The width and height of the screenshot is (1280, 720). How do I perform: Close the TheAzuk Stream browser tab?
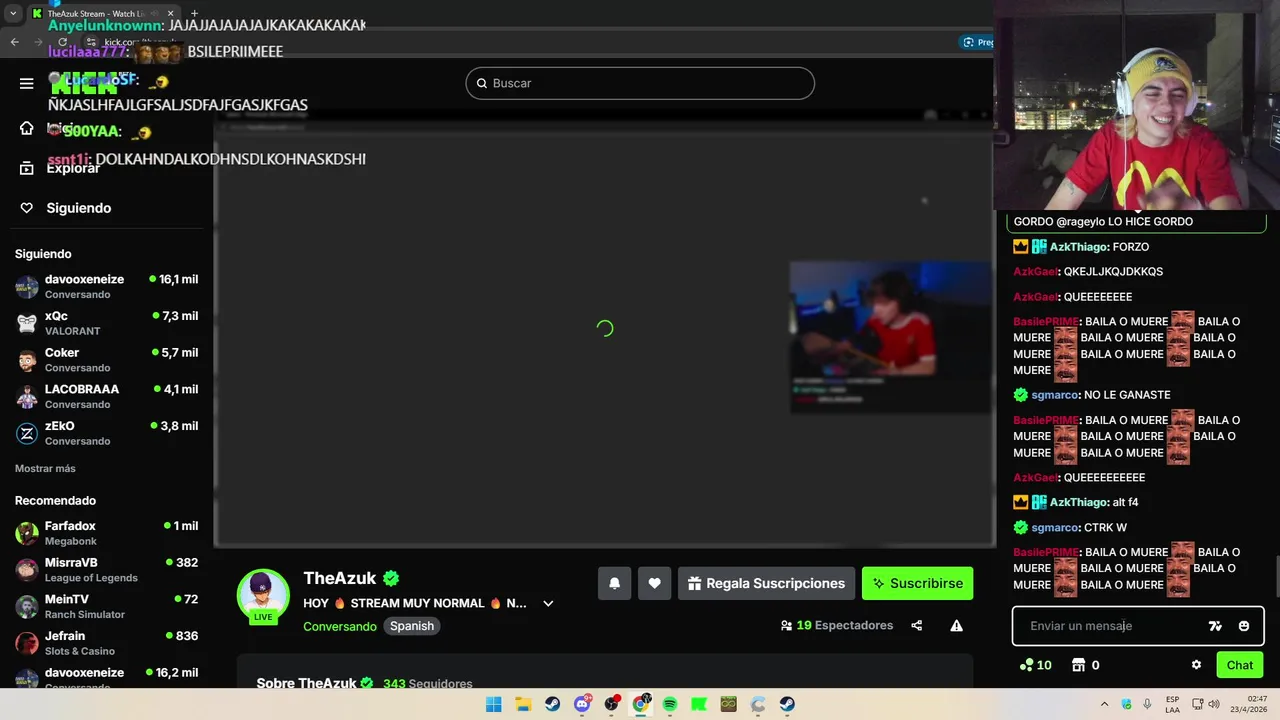pyautogui.click(x=170, y=14)
